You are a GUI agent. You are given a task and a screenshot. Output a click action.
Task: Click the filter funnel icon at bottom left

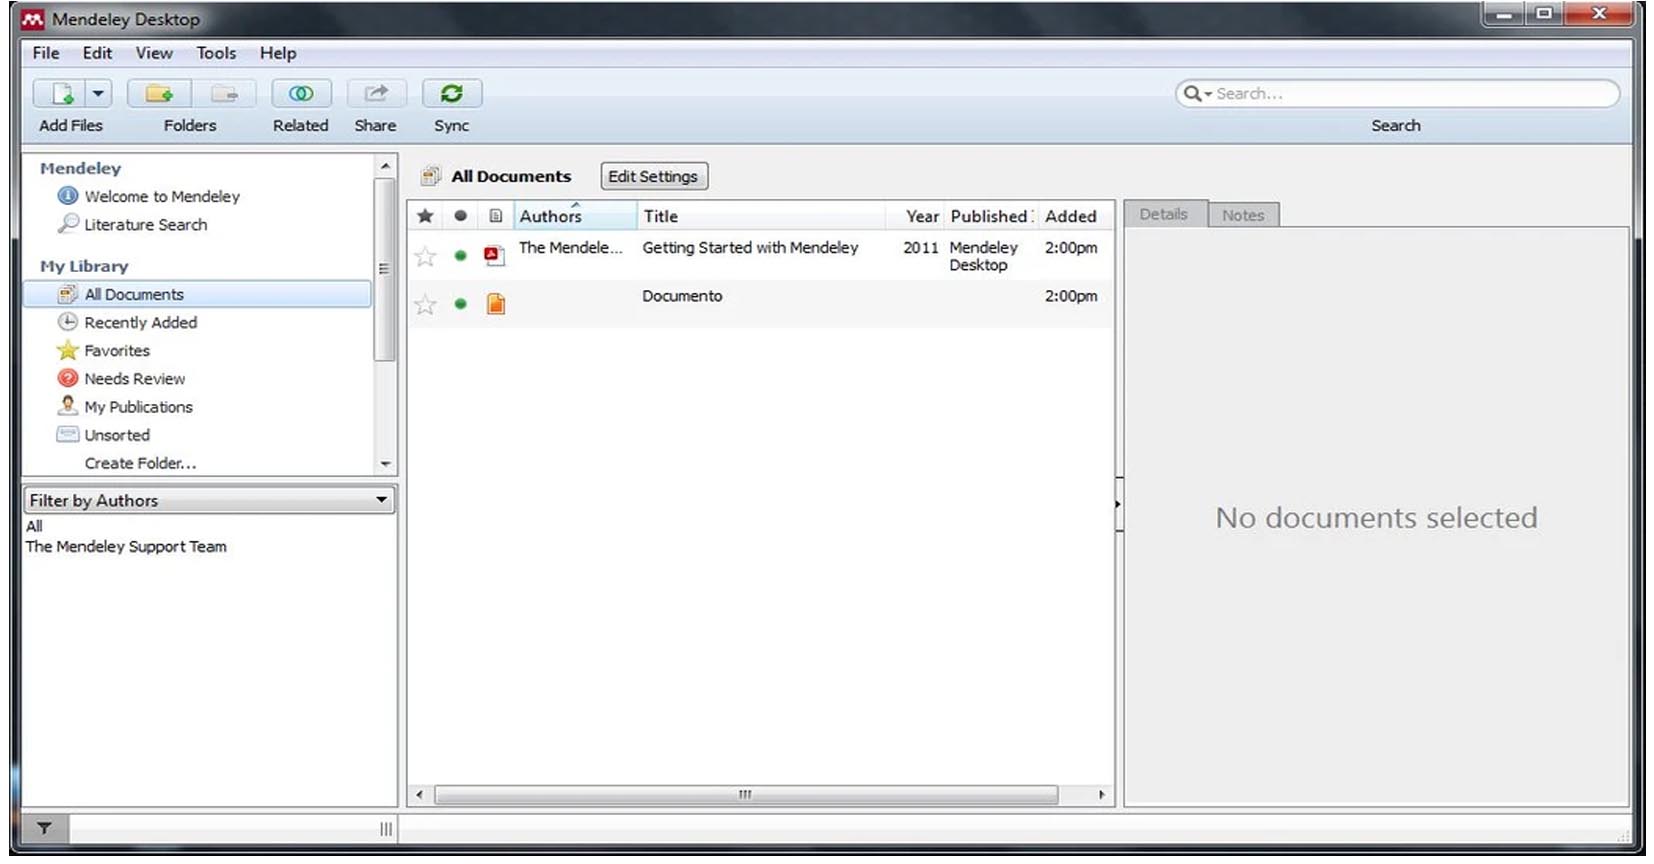click(45, 828)
